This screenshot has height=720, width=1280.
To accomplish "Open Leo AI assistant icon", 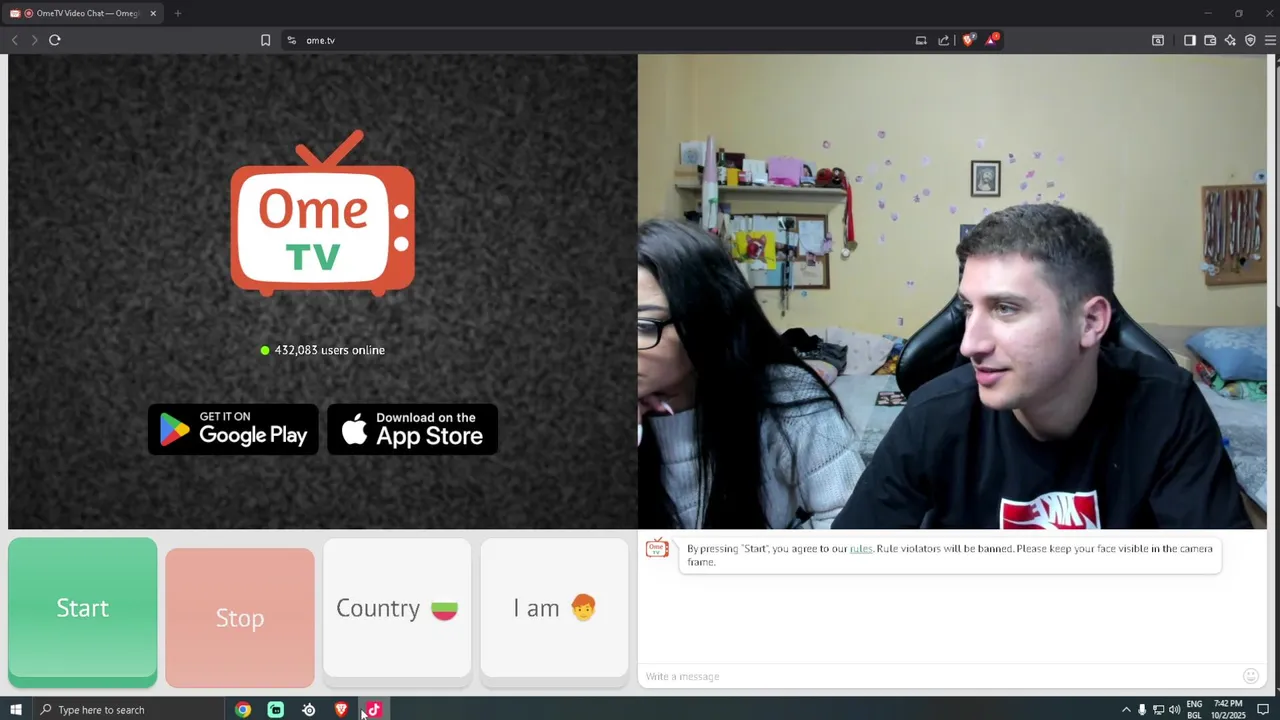I will (x=1230, y=40).
